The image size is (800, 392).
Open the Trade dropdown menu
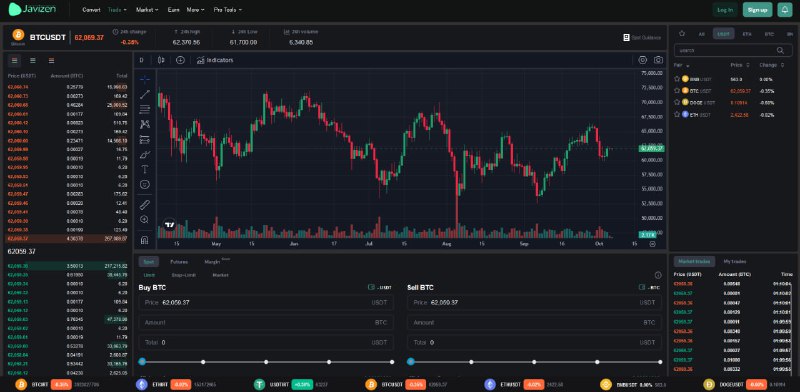click(117, 10)
